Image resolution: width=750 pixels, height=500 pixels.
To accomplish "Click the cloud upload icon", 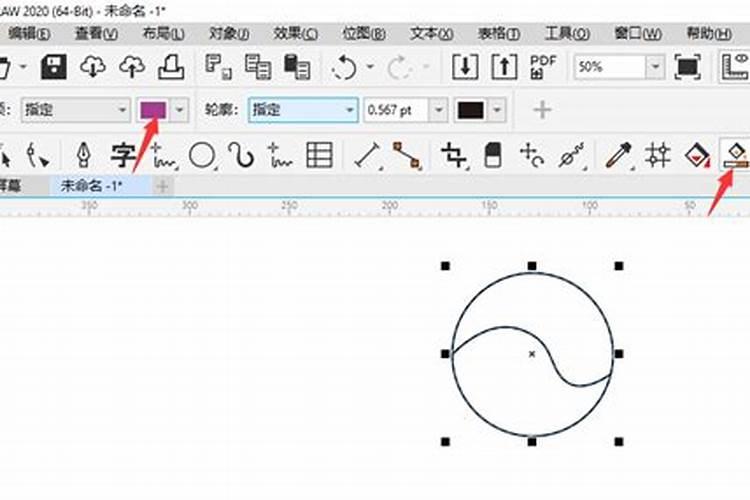I will [132, 67].
